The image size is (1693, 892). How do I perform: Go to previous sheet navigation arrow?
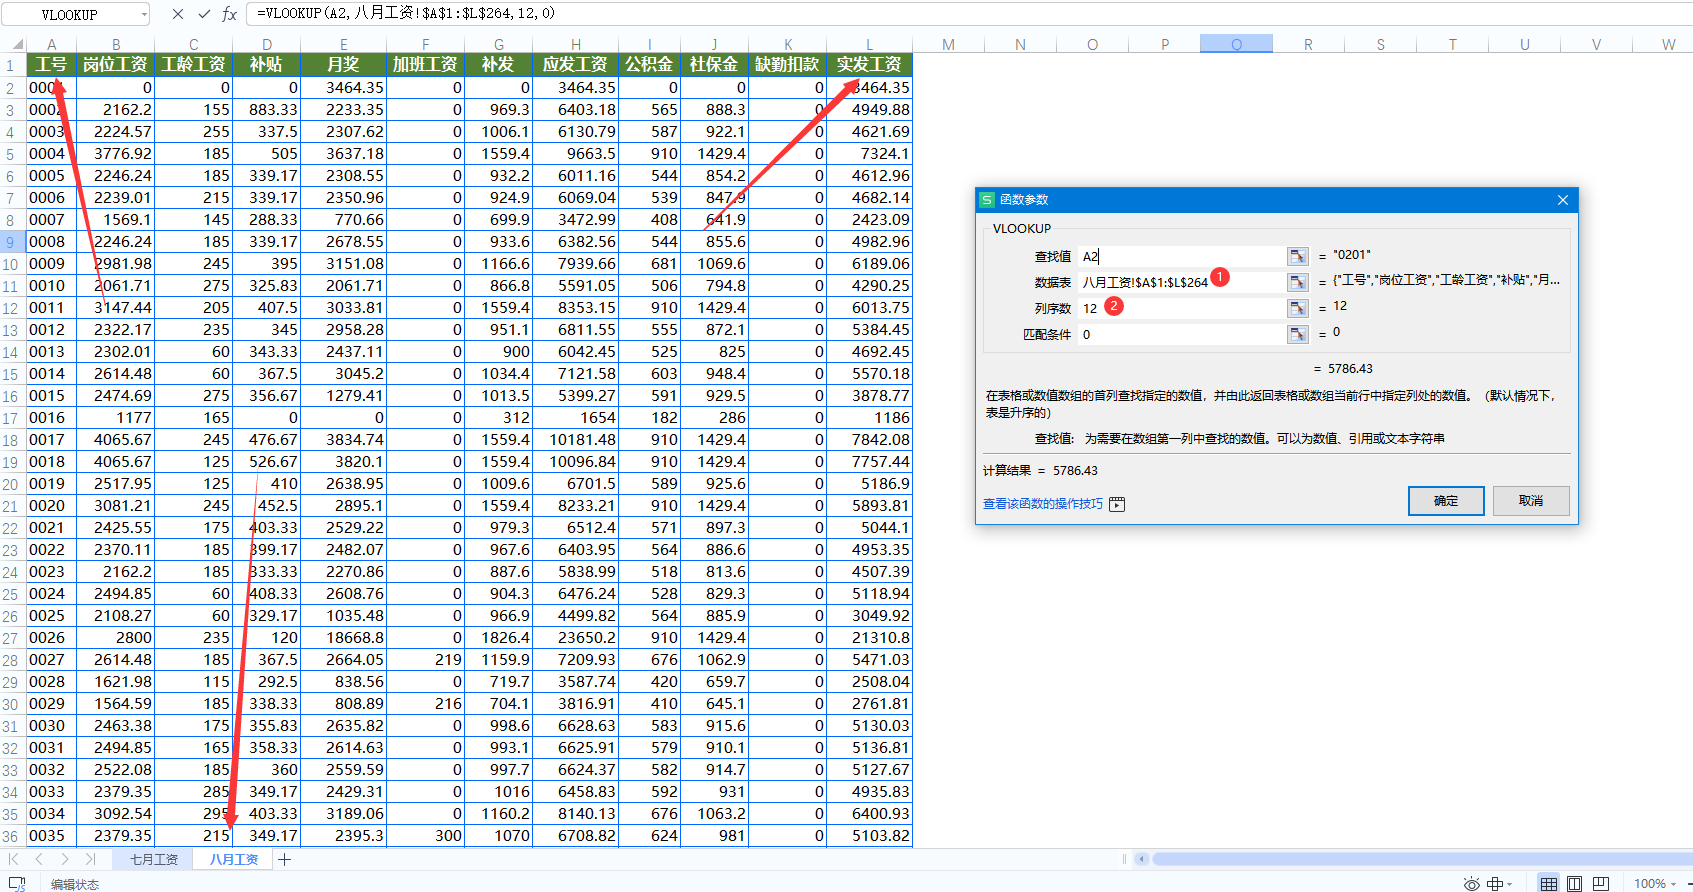(x=39, y=859)
